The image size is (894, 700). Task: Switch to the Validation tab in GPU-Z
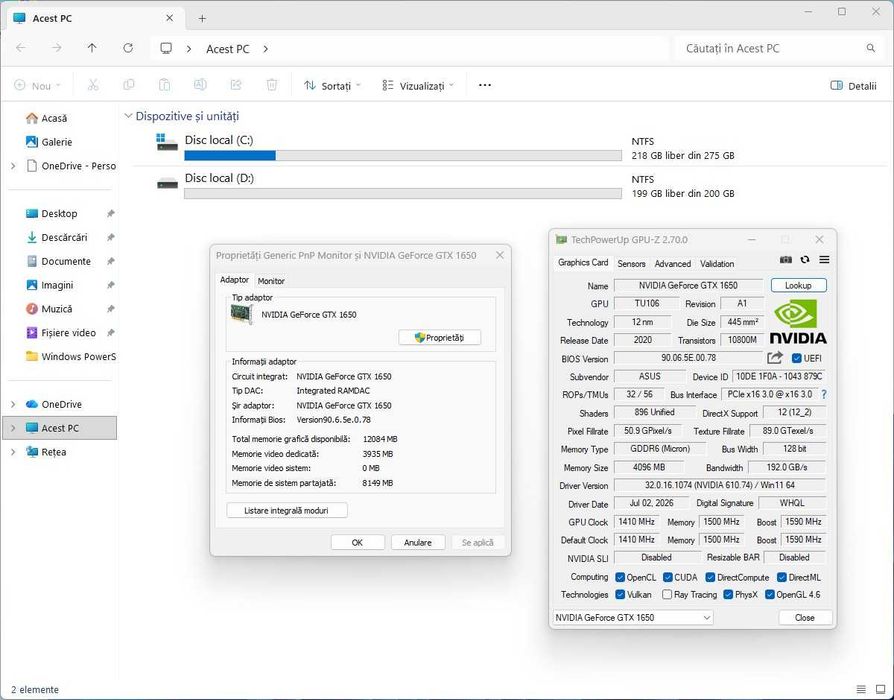coord(717,263)
